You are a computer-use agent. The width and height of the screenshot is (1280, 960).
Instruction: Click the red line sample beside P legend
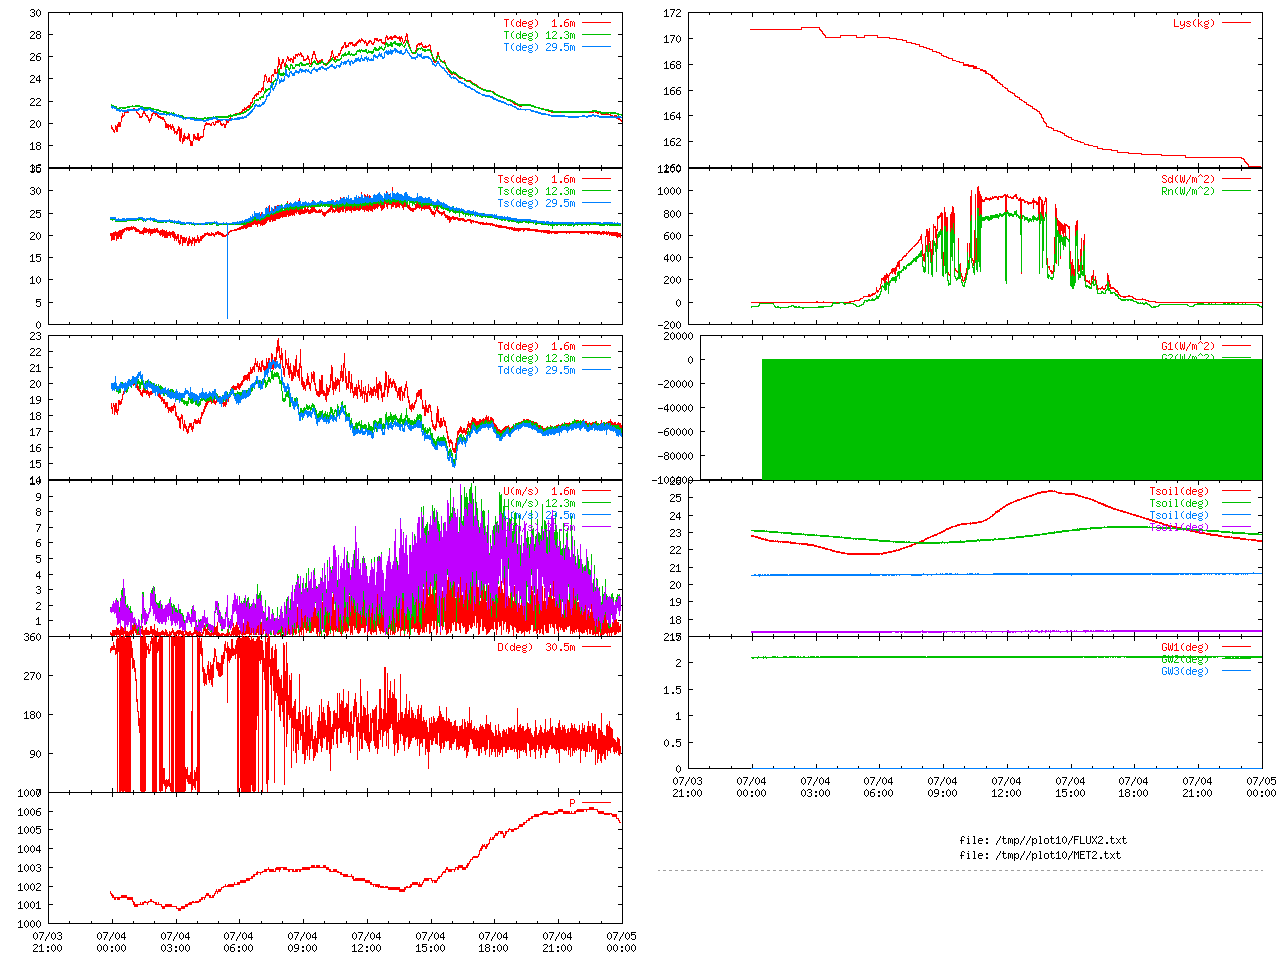[x=596, y=804]
